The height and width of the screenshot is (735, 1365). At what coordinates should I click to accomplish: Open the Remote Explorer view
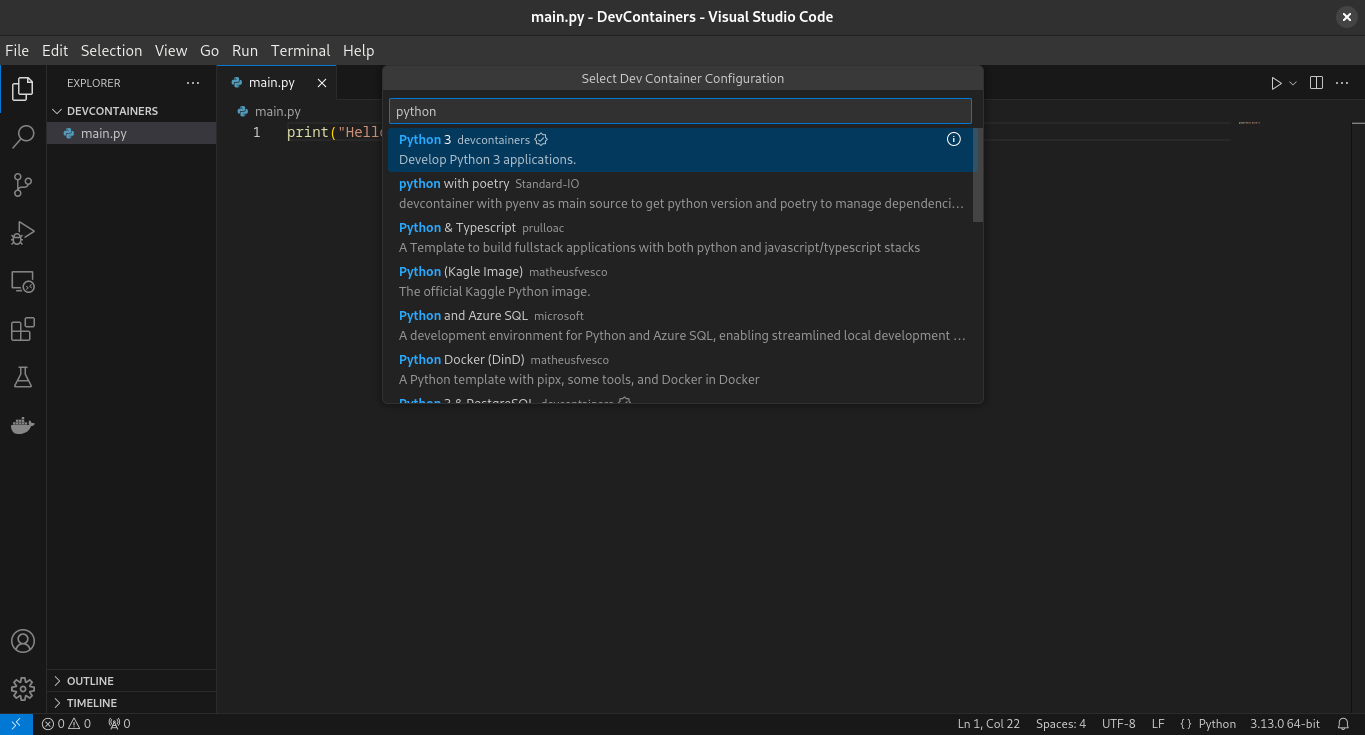(23, 282)
